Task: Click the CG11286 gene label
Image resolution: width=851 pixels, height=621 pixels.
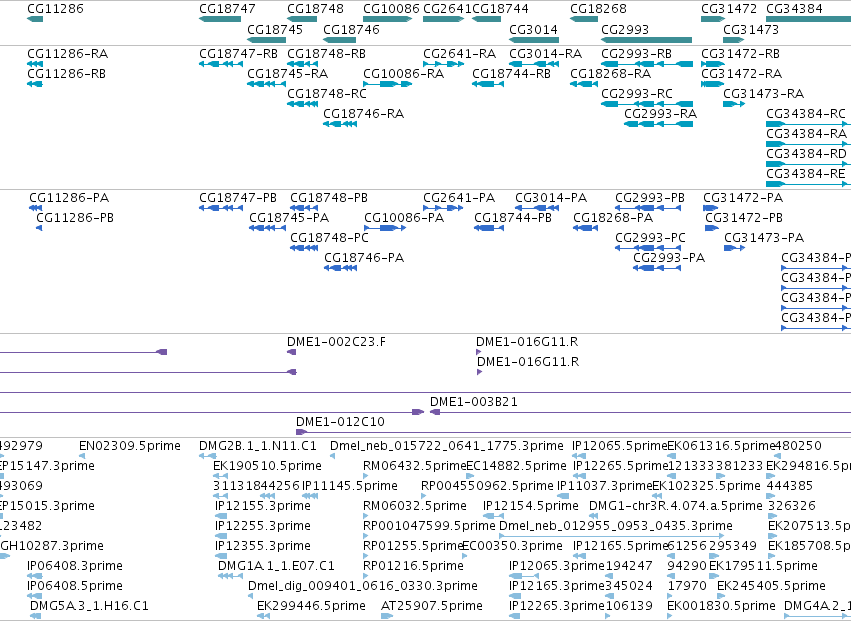Action: point(55,9)
